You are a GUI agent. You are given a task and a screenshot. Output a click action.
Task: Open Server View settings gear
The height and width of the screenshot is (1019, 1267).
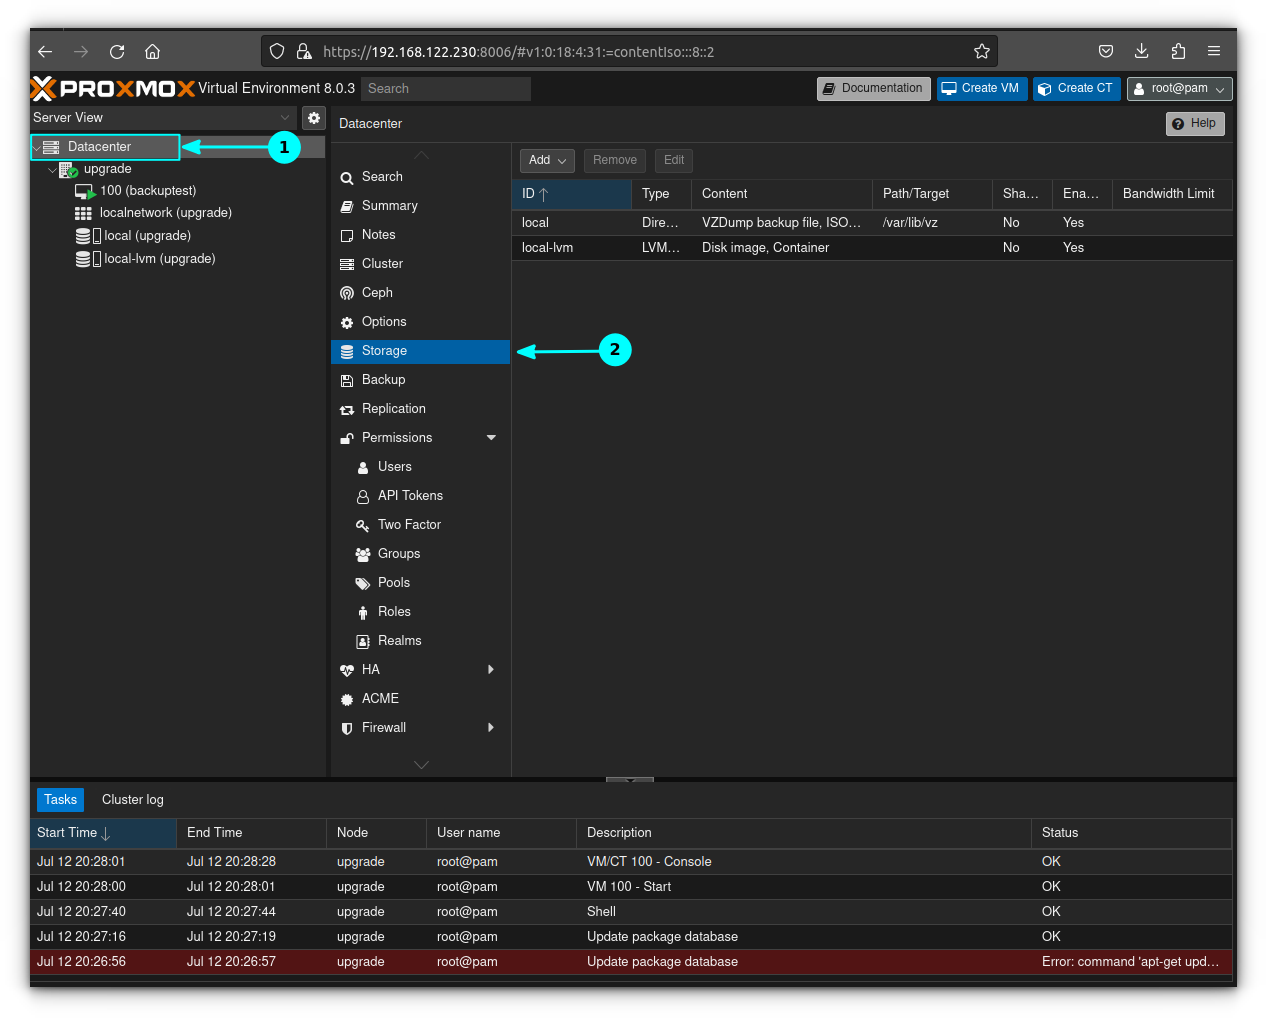pyautogui.click(x=314, y=118)
